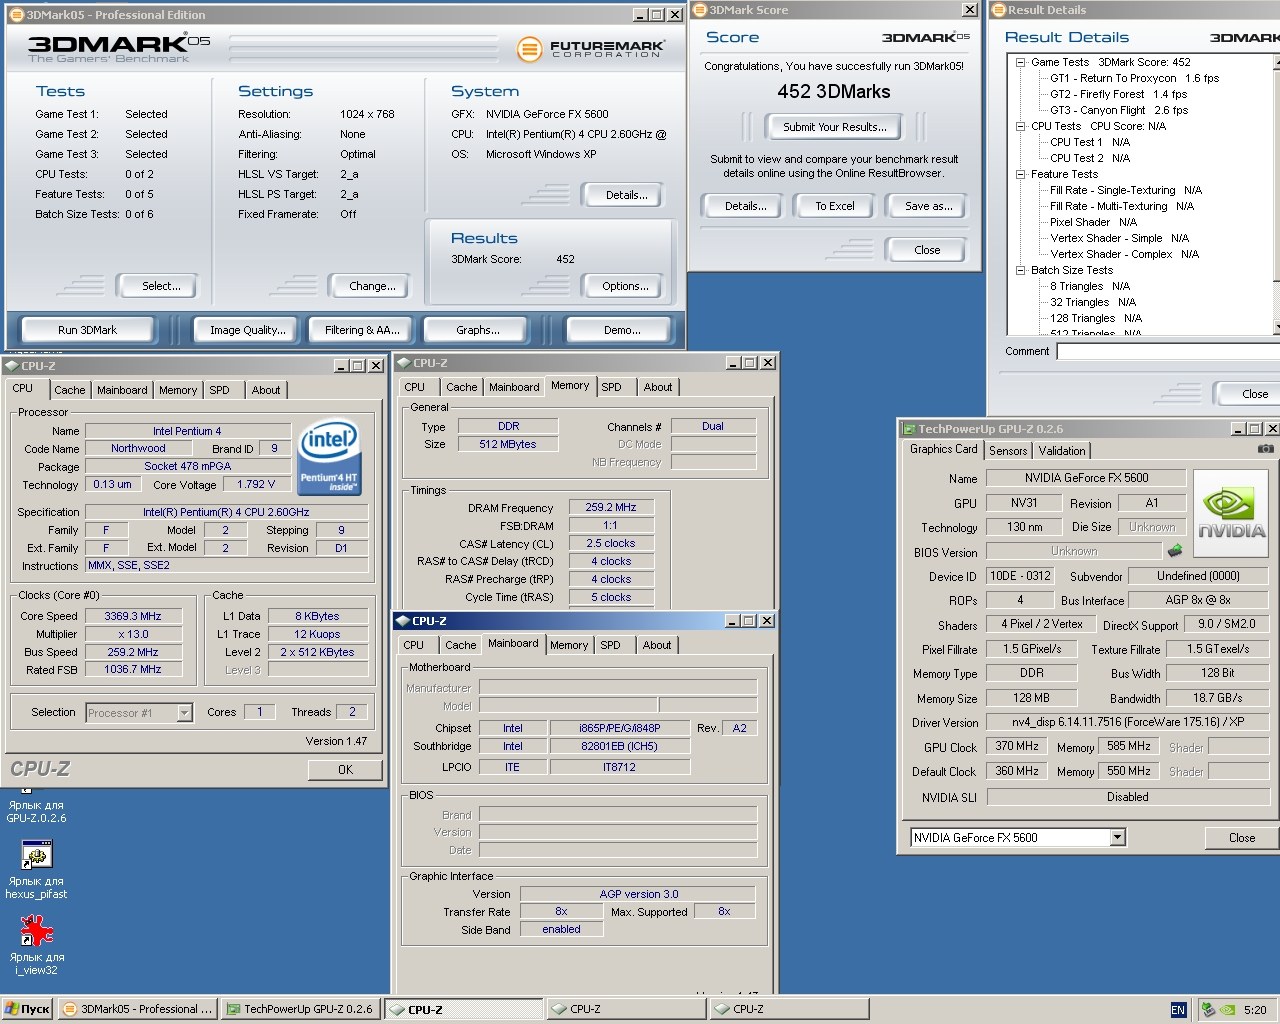Click Close in the 3DMark Score window
The width and height of the screenshot is (1280, 1024).
(927, 250)
